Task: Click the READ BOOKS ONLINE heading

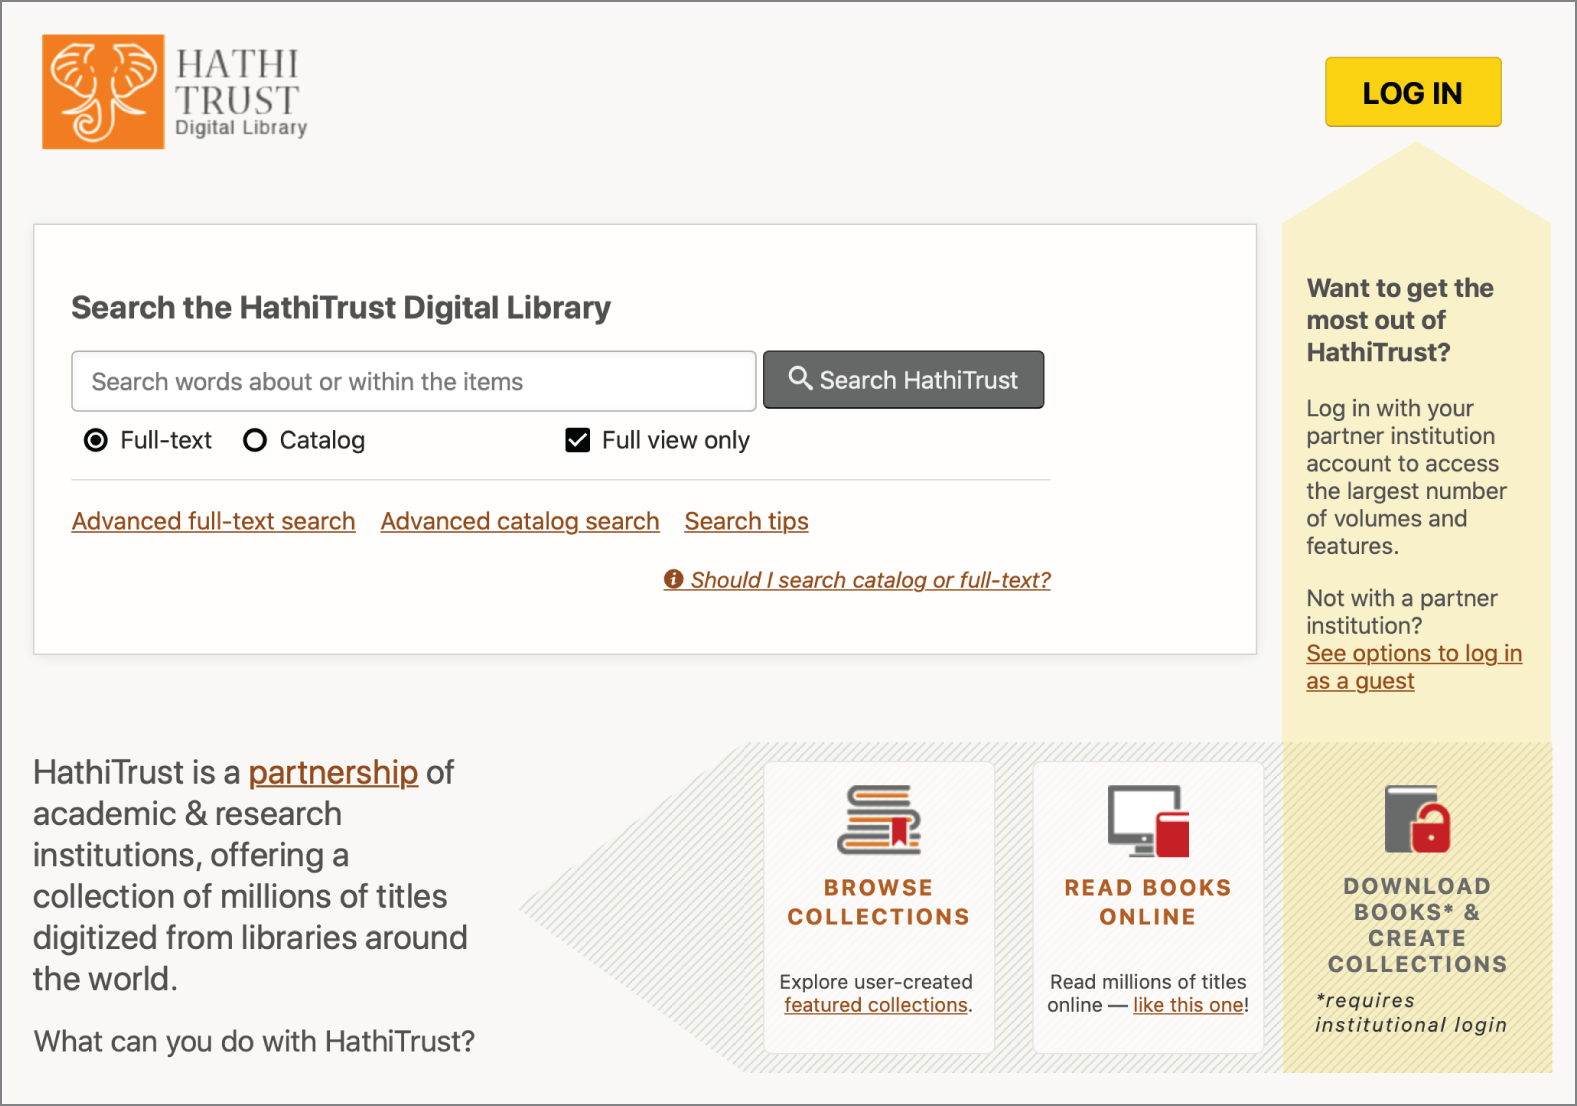Action: coord(1148,902)
